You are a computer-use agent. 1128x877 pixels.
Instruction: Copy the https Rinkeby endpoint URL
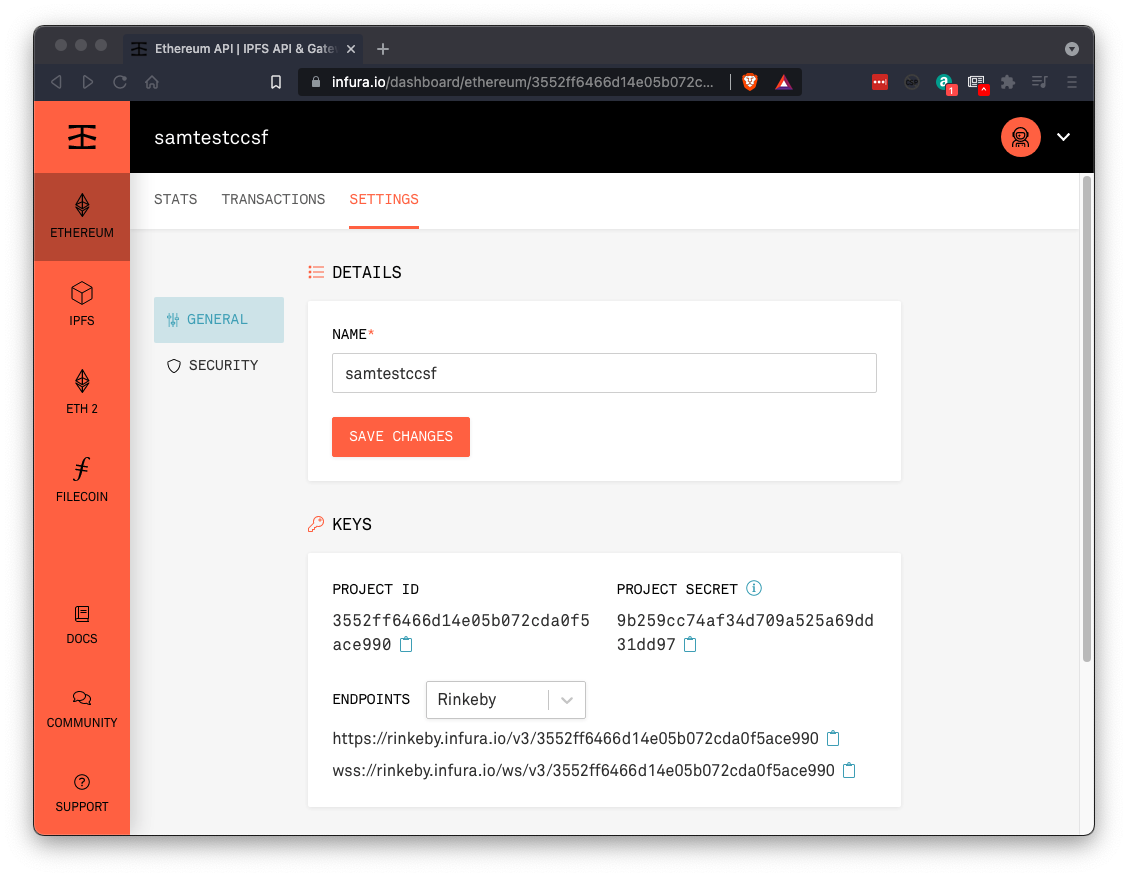[833, 738]
